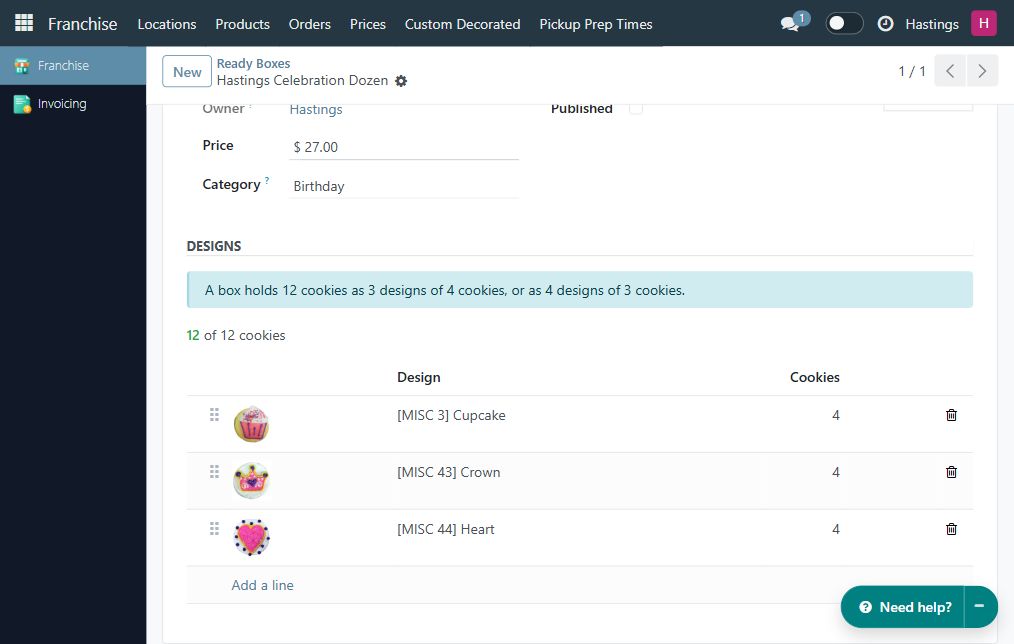Open the Products menu
The height and width of the screenshot is (644, 1014).
243,24
